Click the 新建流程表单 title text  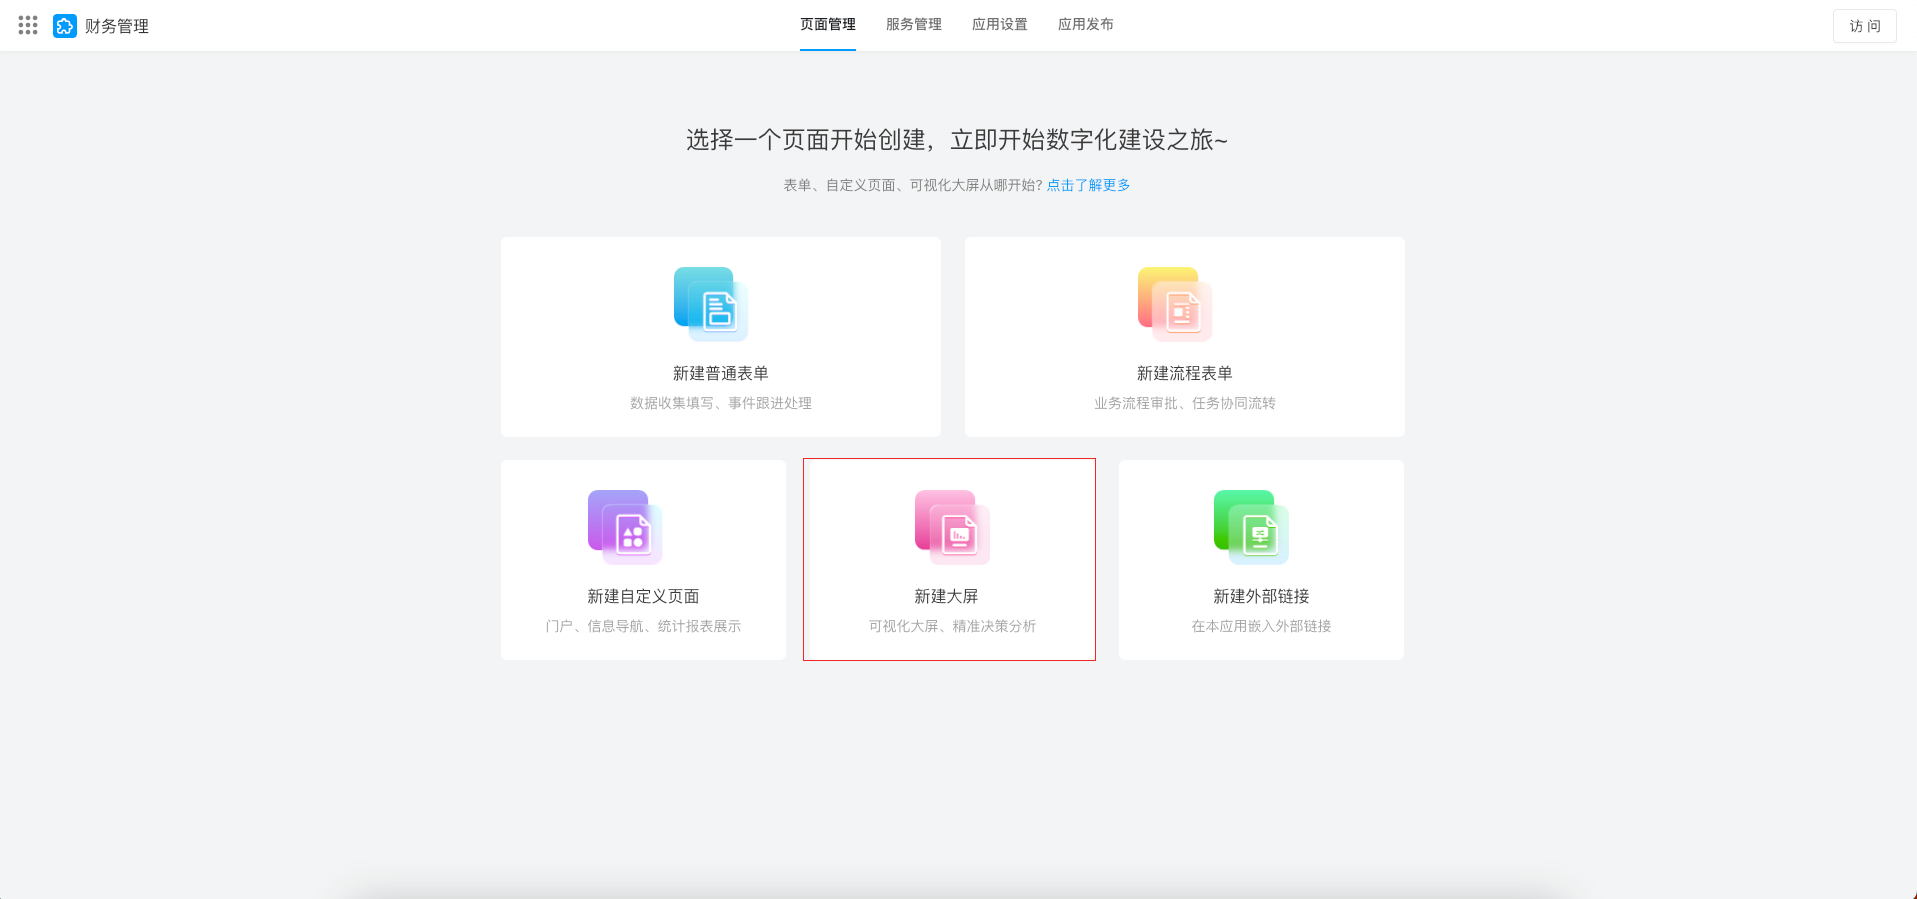click(1184, 373)
